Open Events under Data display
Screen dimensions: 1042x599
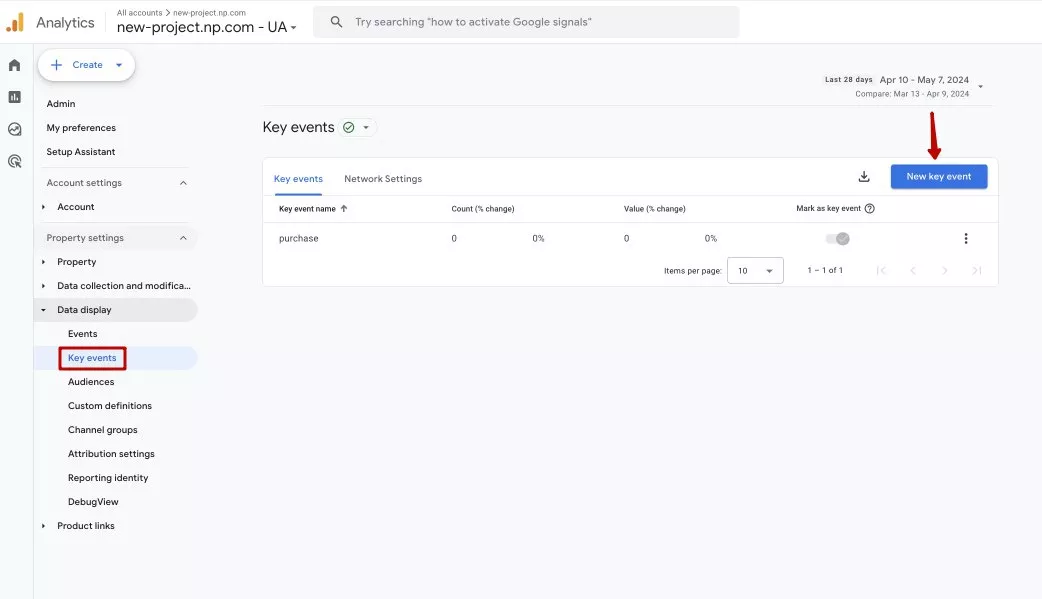[82, 334]
